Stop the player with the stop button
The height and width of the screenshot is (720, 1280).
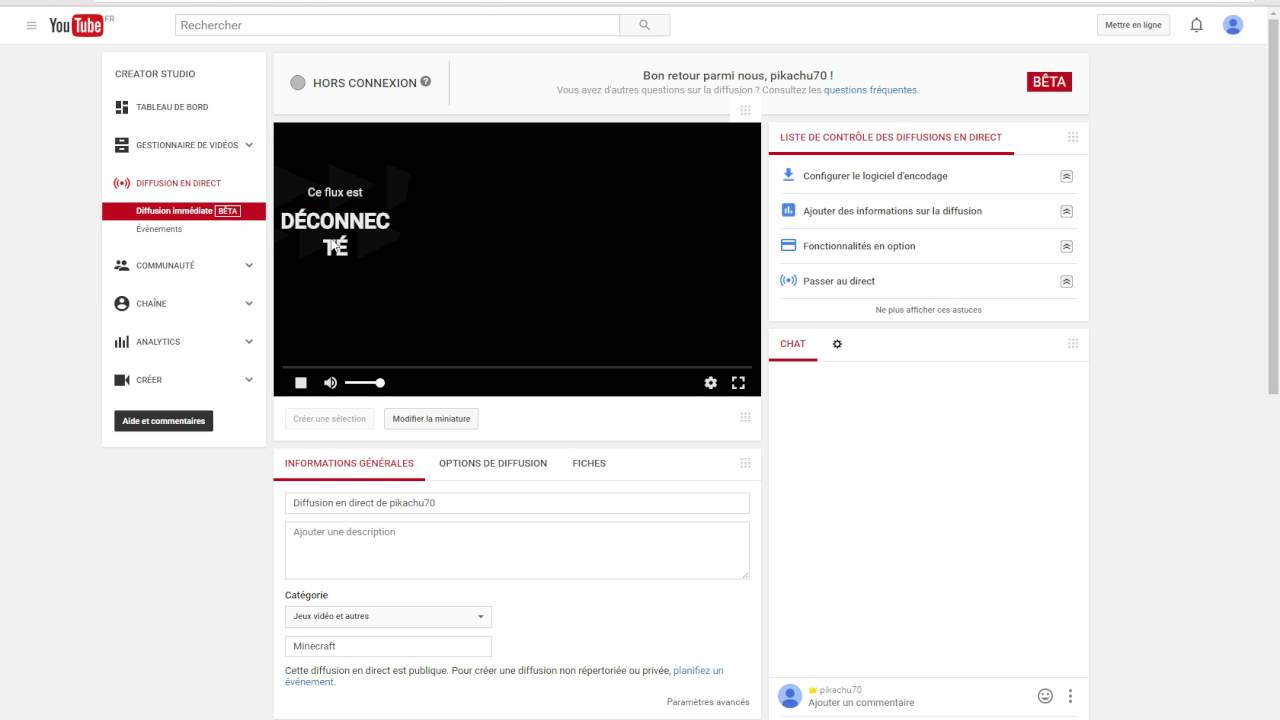click(301, 383)
